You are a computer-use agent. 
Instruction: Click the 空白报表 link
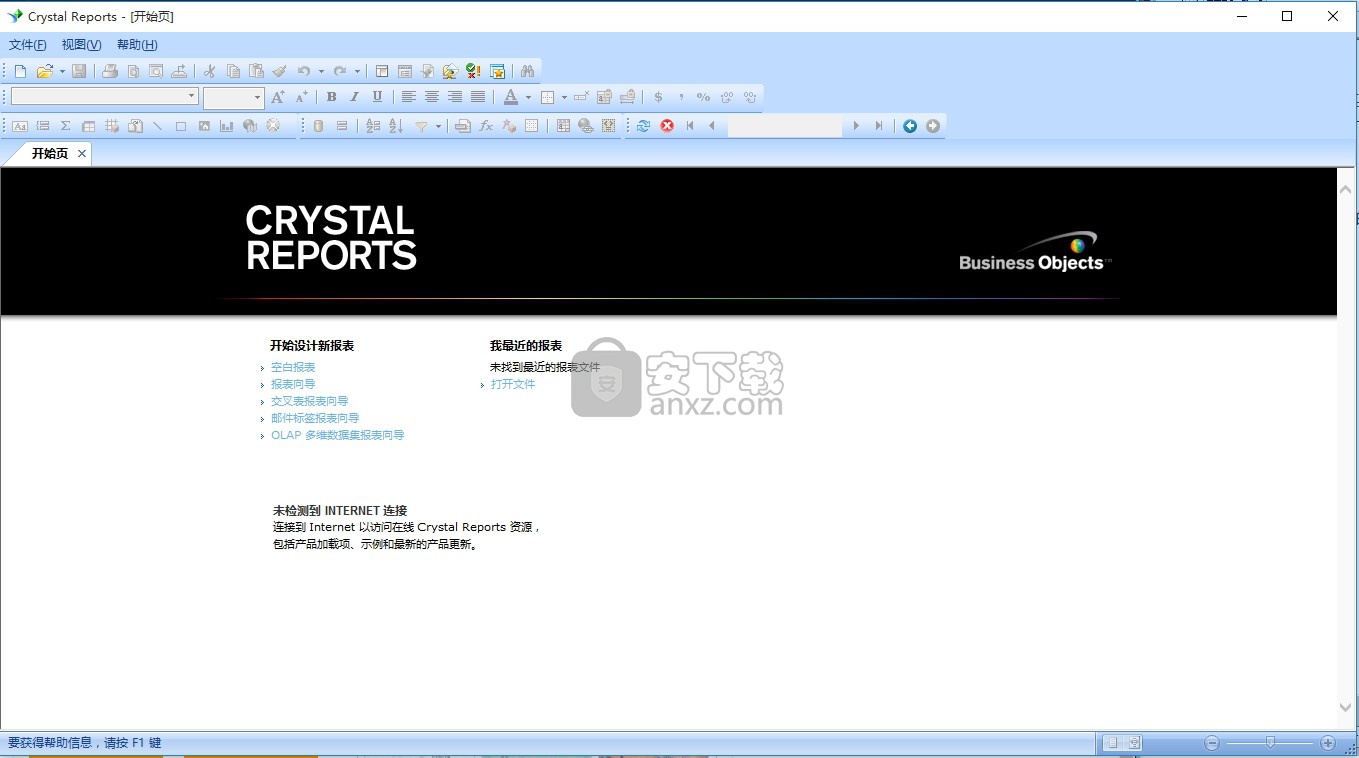tap(293, 368)
